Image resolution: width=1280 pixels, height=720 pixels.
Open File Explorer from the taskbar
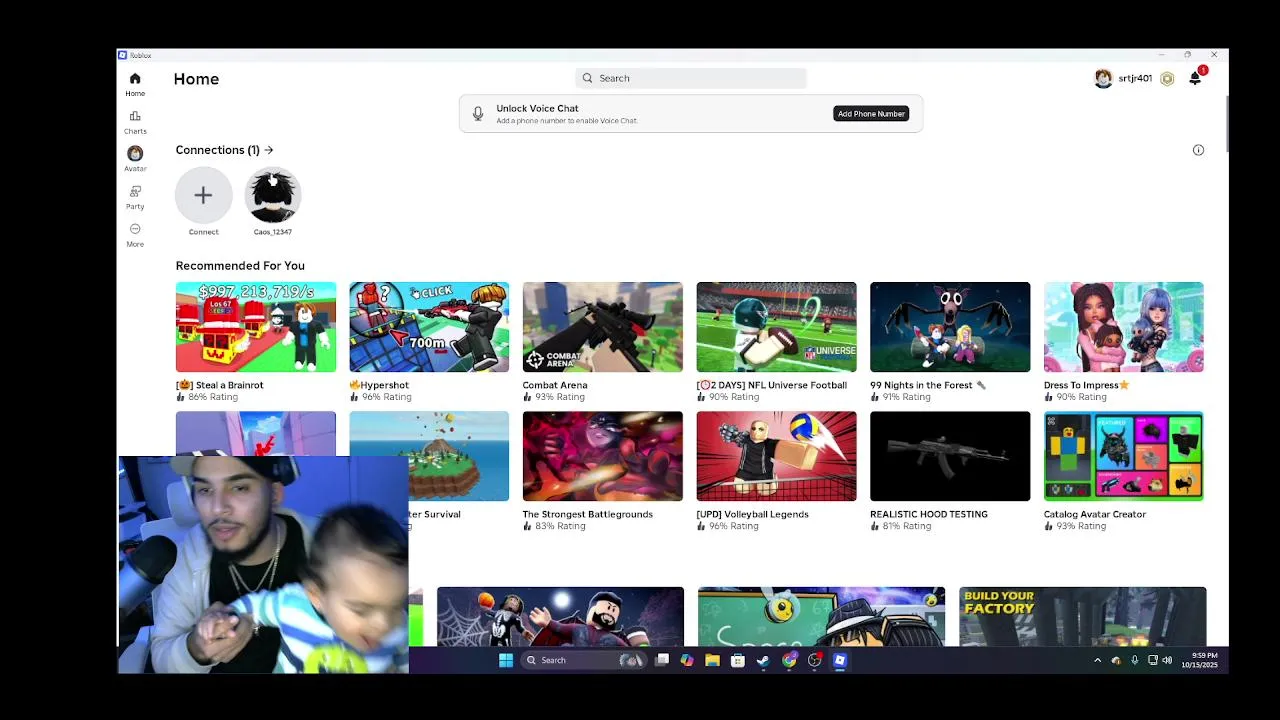[712, 660]
